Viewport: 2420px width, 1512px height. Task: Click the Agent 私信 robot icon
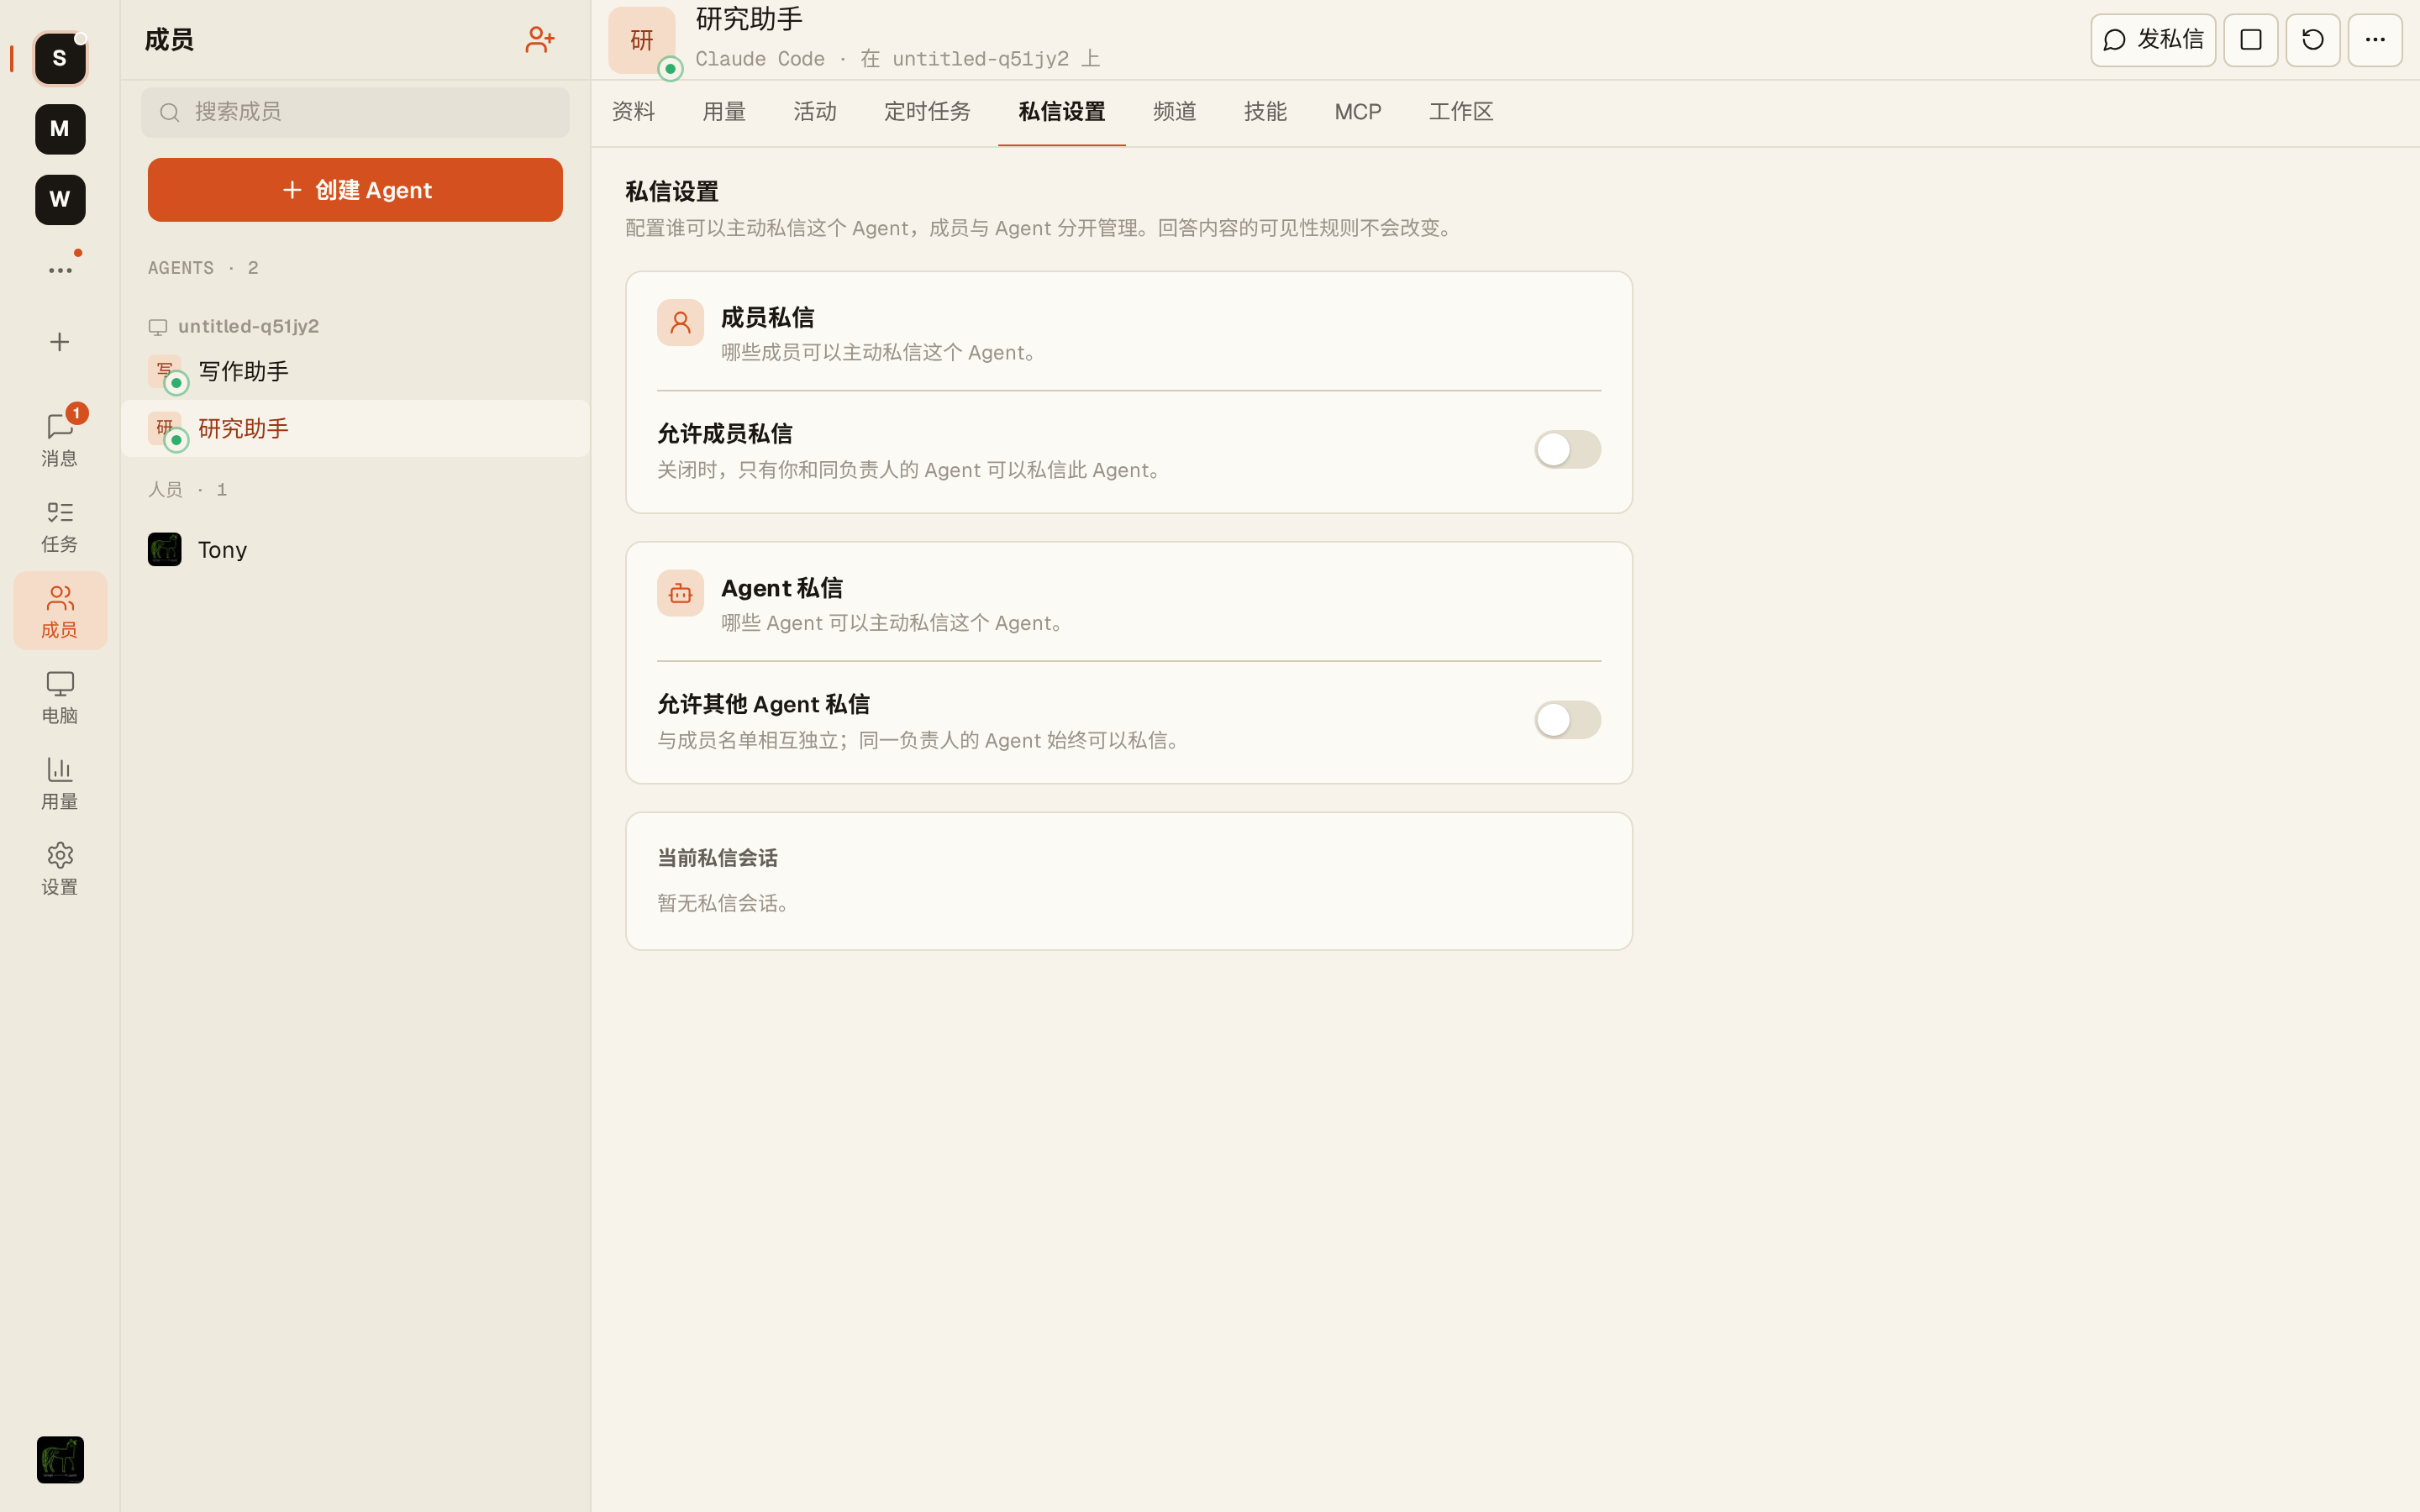pyautogui.click(x=680, y=593)
